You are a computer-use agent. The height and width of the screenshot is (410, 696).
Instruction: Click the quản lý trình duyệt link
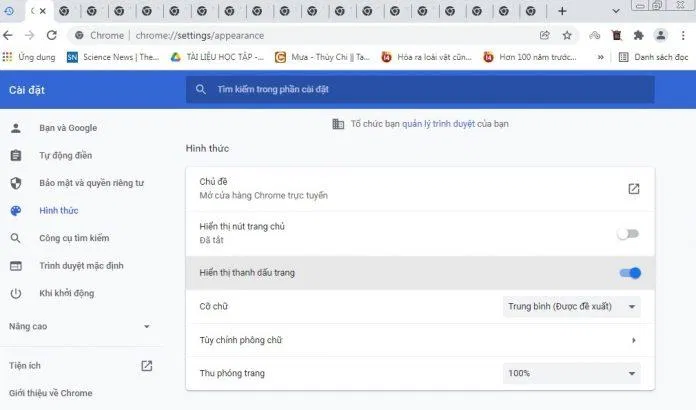[x=437, y=124]
